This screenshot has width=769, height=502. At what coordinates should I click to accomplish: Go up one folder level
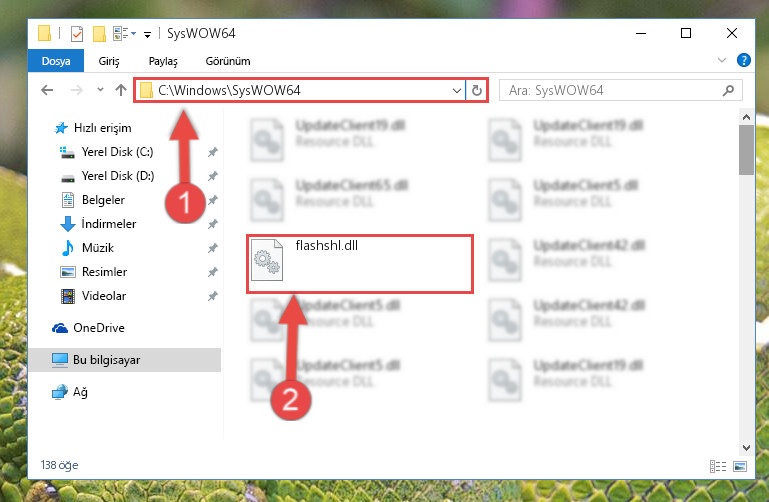(121, 90)
